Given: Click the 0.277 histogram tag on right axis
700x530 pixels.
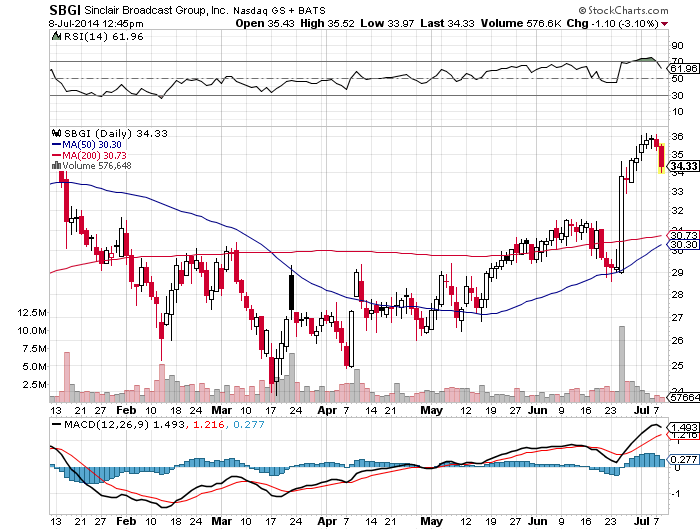Looking at the screenshot, I should pyautogui.click(x=683, y=459).
